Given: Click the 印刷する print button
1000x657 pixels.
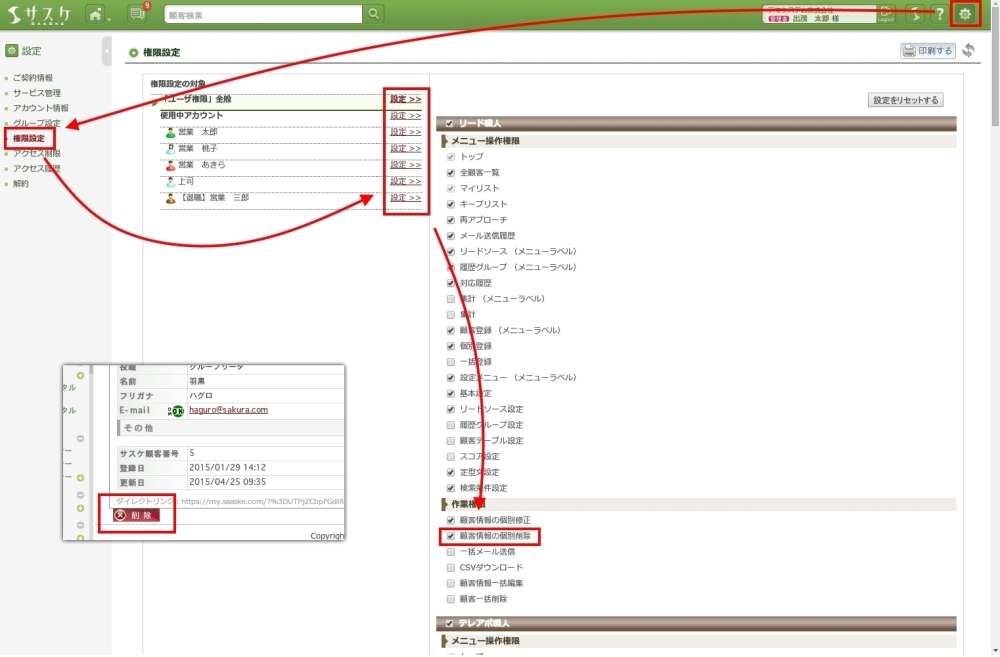Looking at the screenshot, I should 927,51.
